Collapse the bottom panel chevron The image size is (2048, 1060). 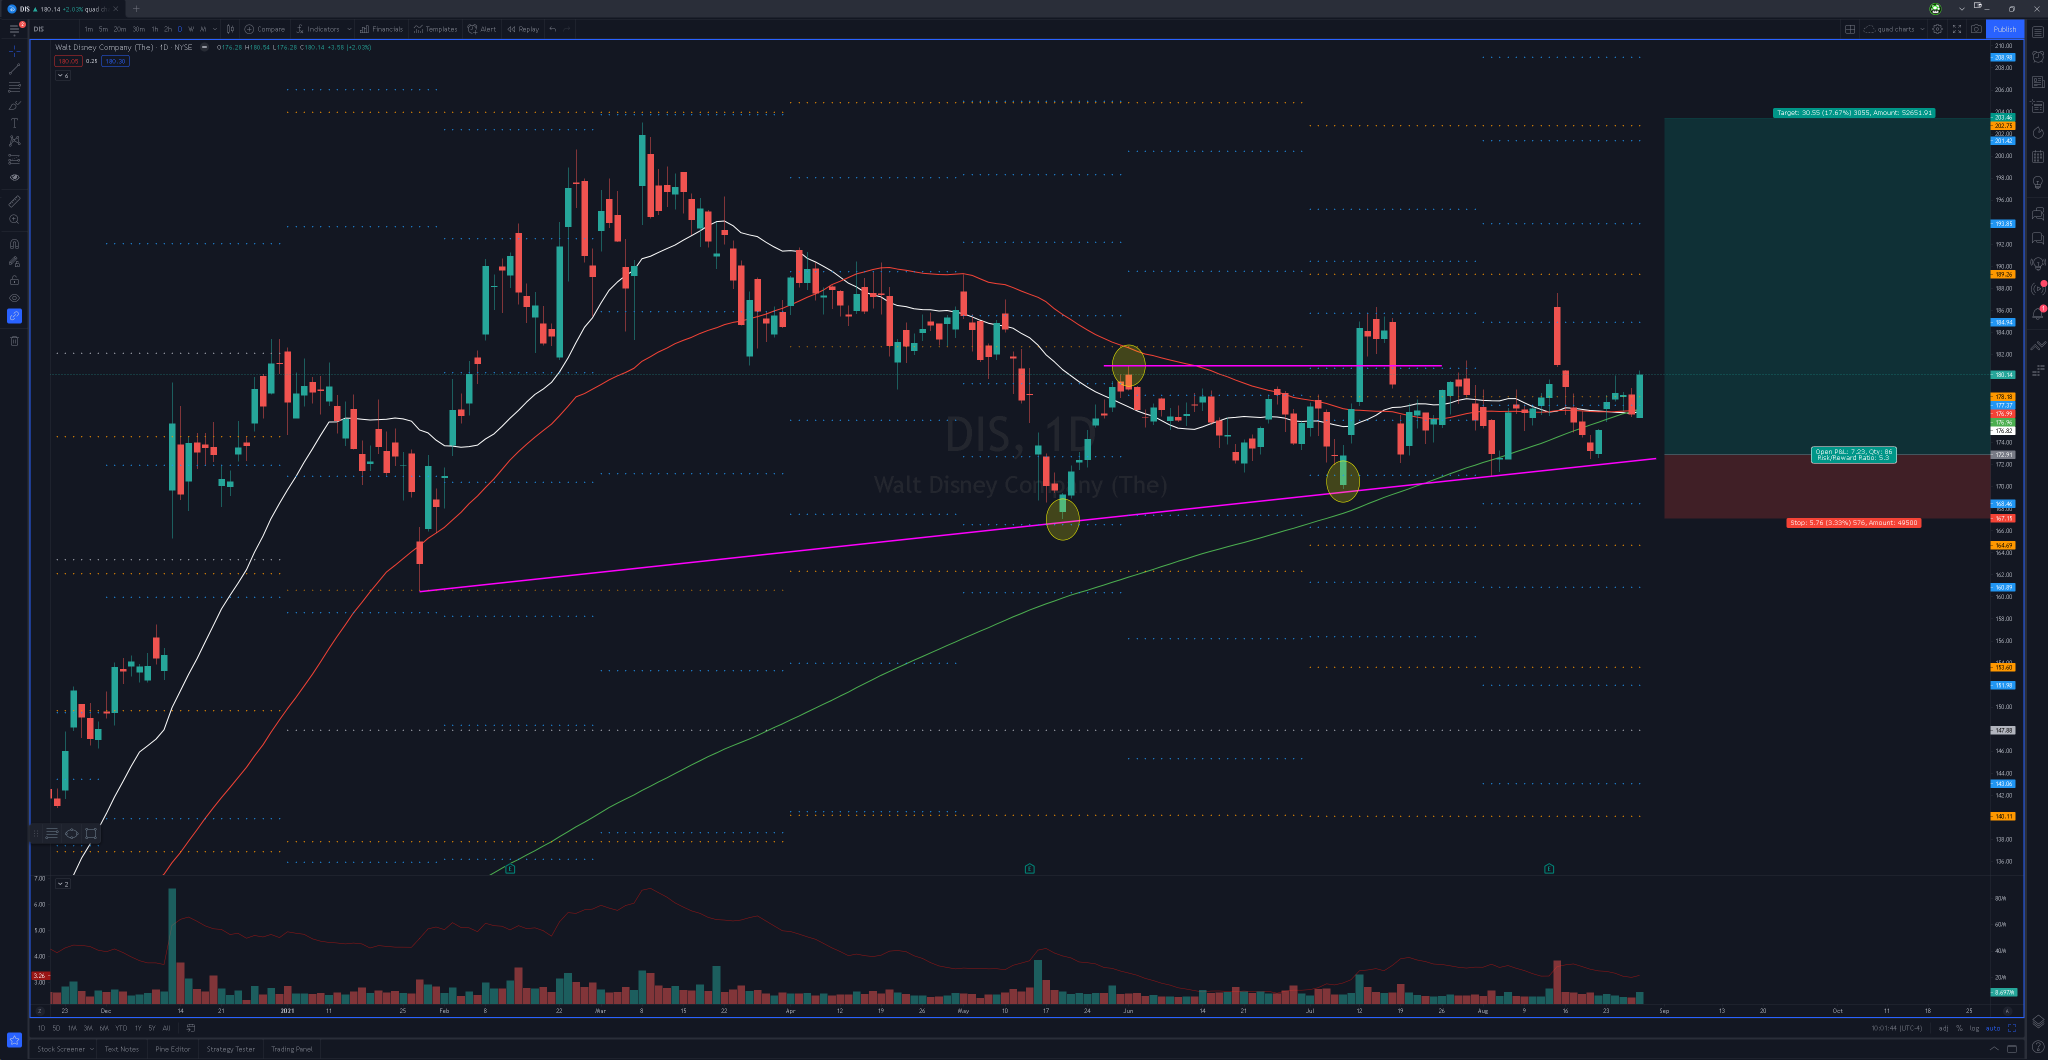pyautogui.click(x=1995, y=1049)
